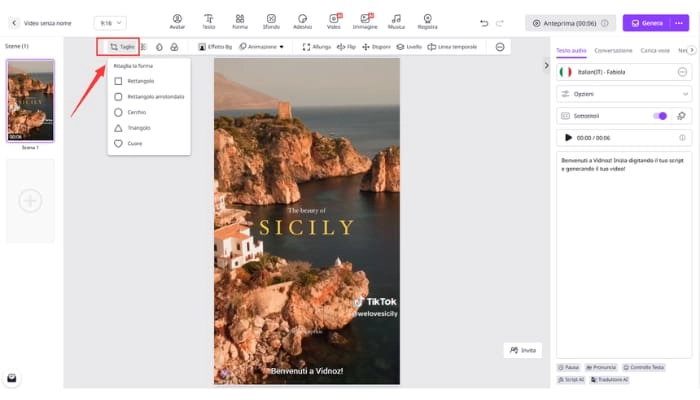Show more audio tabs with the right arrow
Screen dimensions: 700x400
coord(692,50)
